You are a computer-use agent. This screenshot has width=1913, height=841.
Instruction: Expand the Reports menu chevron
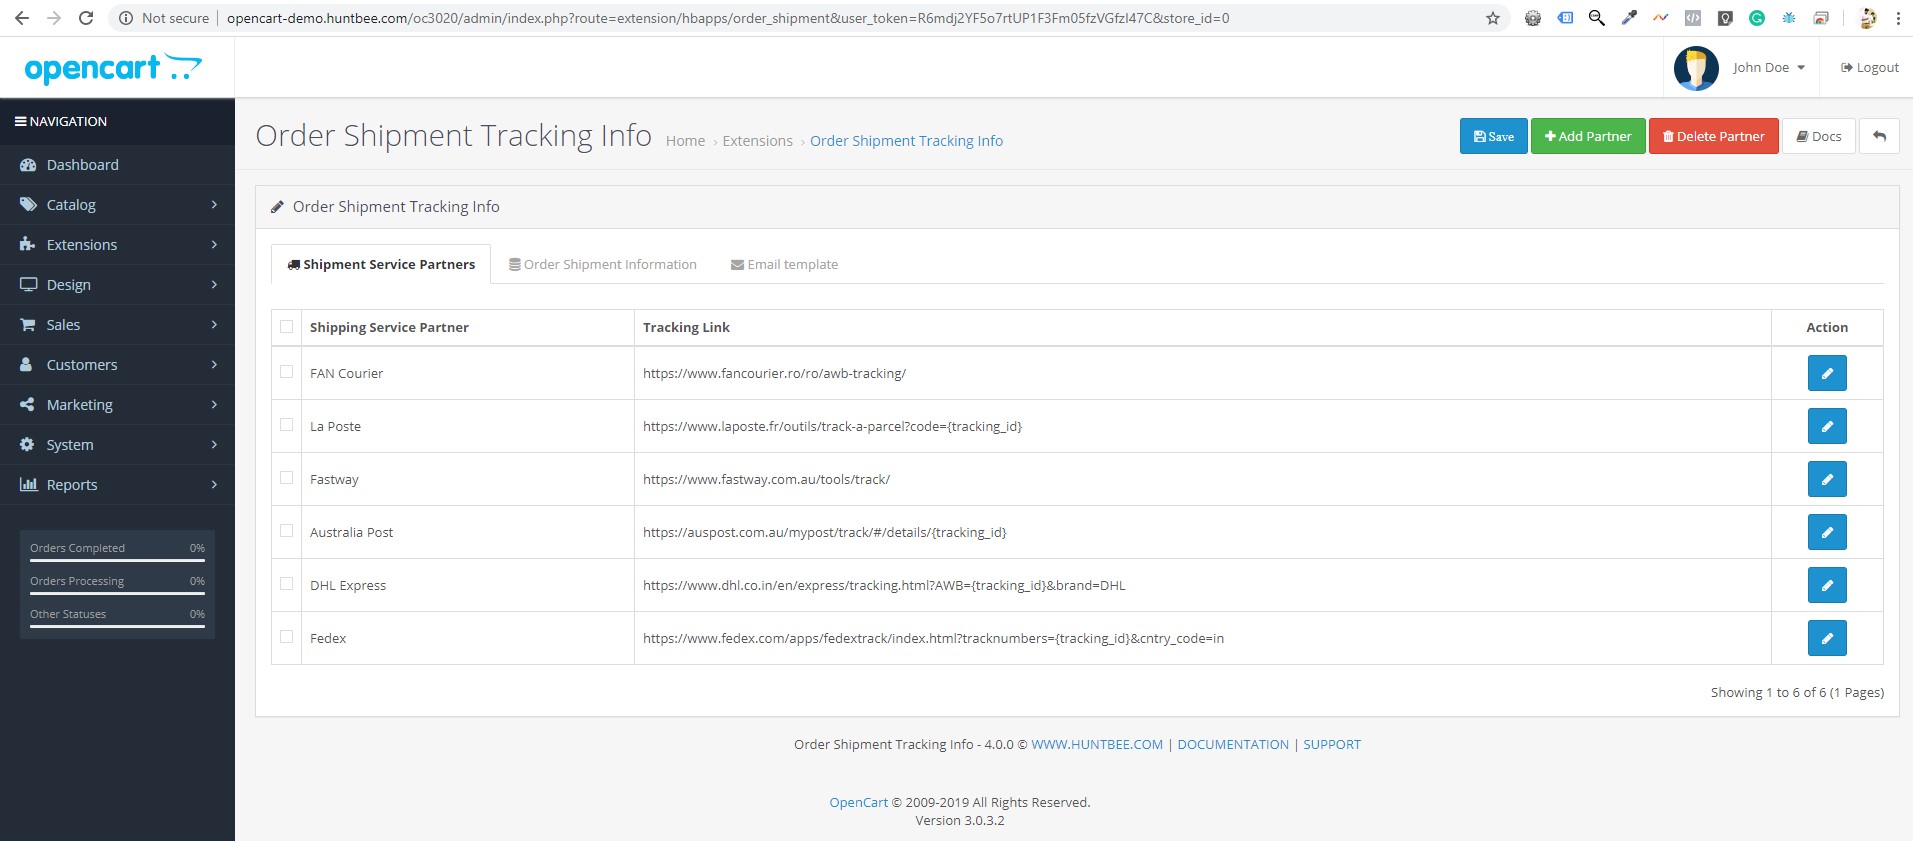pyautogui.click(x=214, y=485)
